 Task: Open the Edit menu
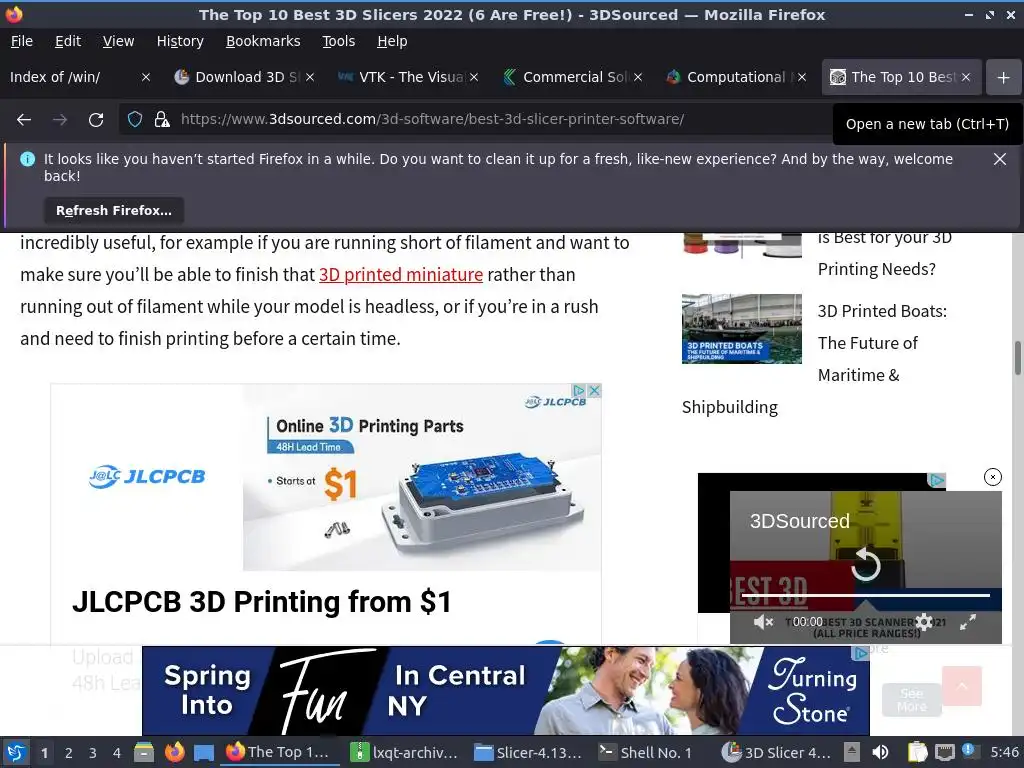68,41
